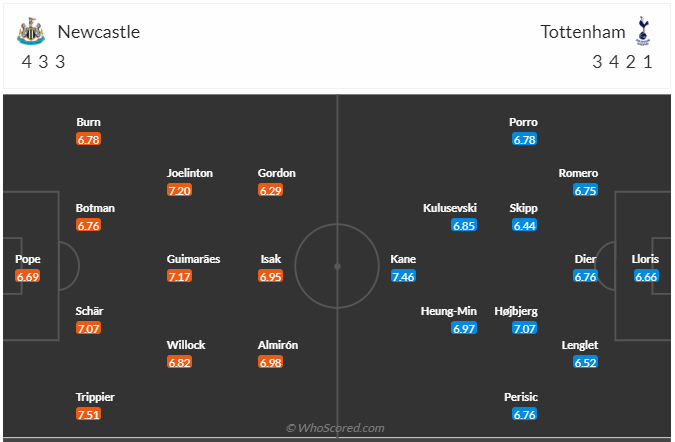Select Skipp's 6.44 rating badge

tap(524, 225)
